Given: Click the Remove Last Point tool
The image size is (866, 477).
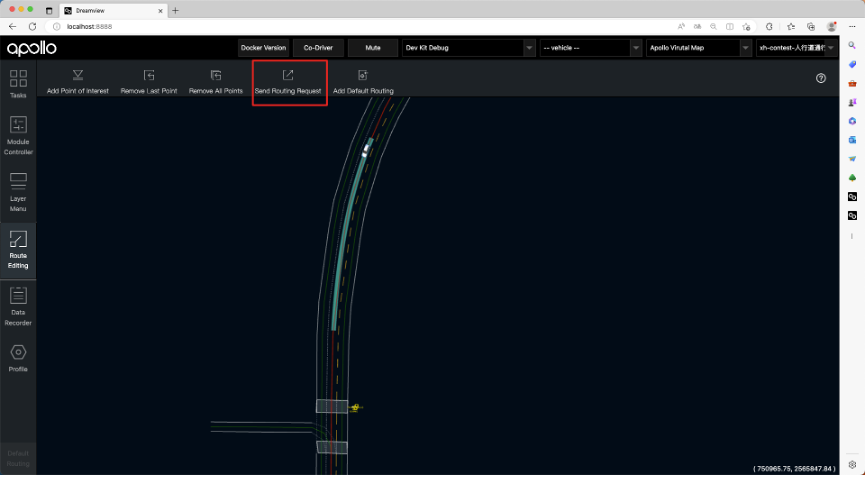Looking at the screenshot, I should coord(149,82).
